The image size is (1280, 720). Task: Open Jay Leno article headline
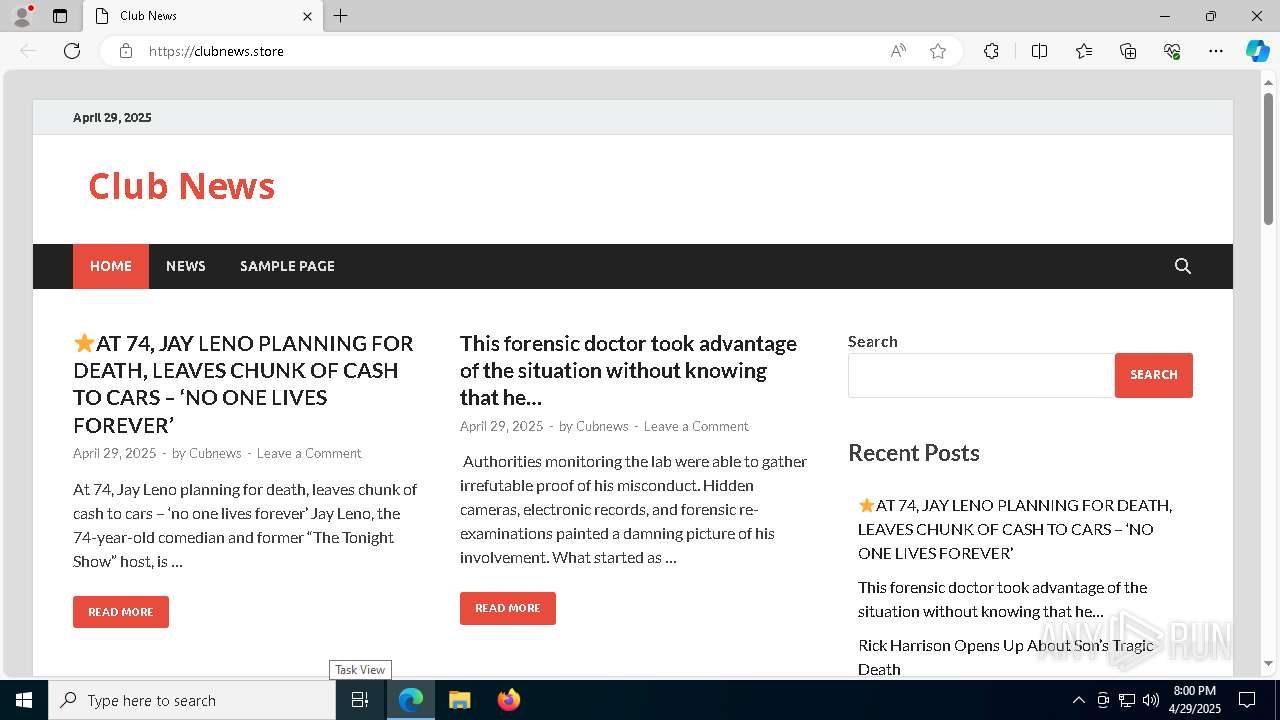tap(243, 384)
